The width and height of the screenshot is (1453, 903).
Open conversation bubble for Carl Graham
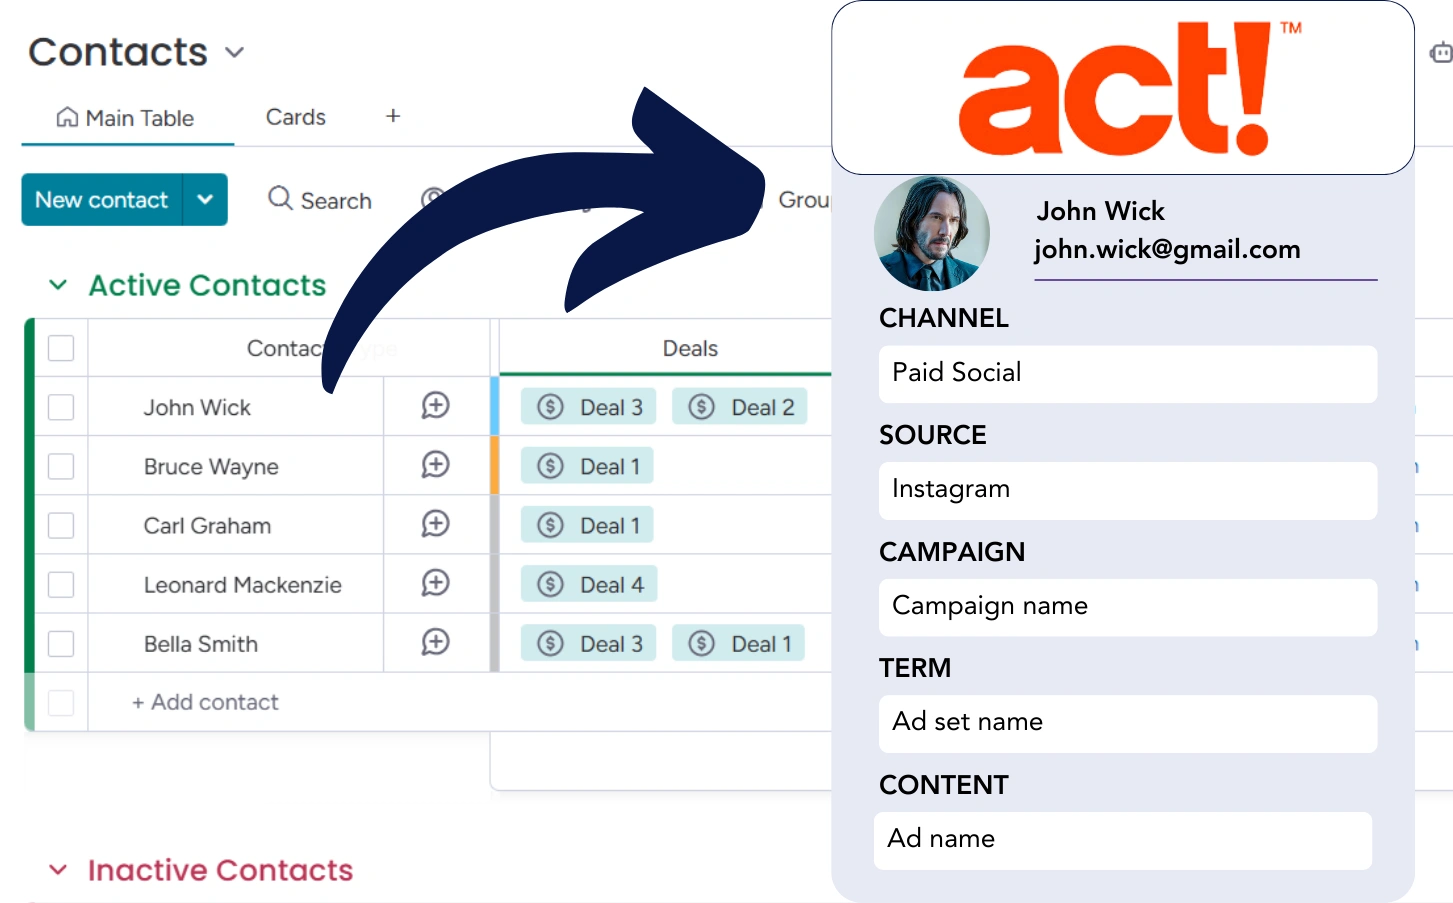435,524
